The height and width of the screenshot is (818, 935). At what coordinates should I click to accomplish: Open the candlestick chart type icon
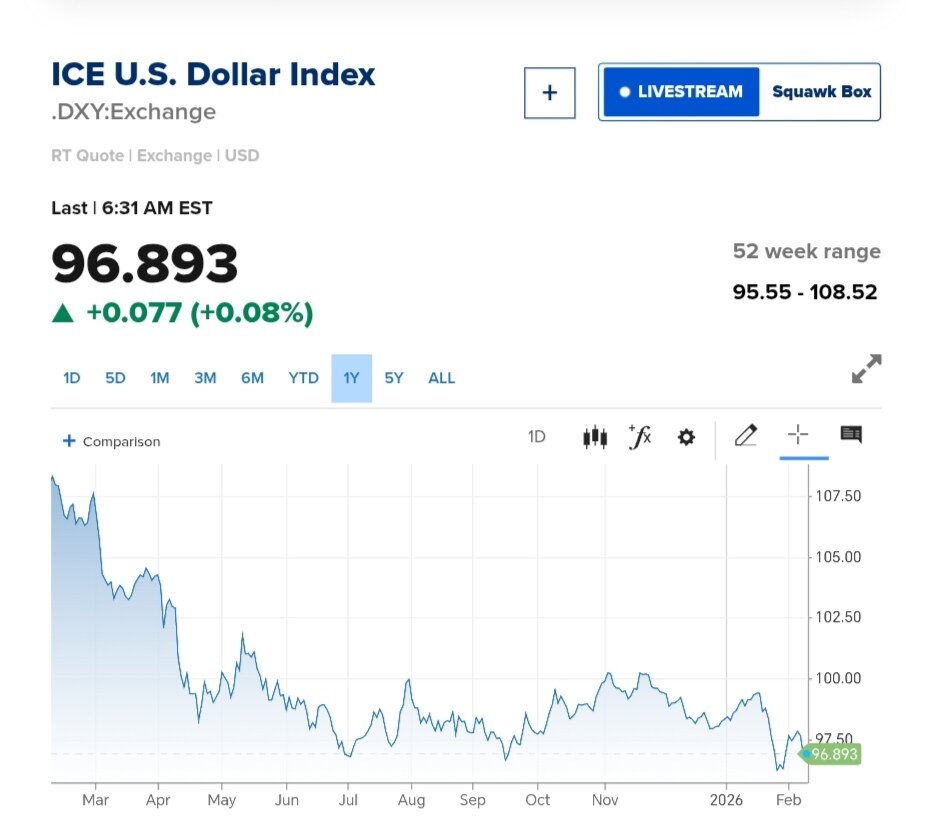(x=595, y=437)
